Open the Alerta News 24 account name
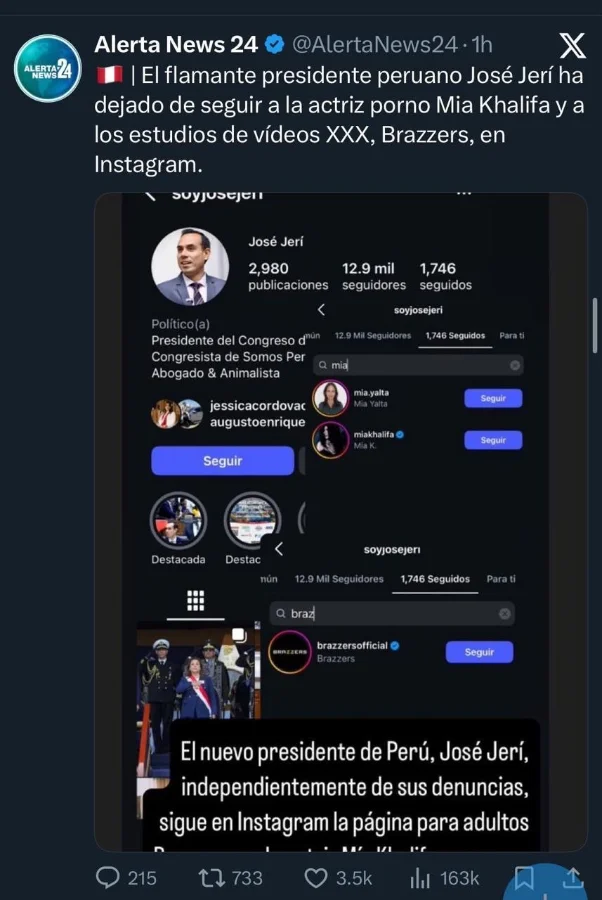This screenshot has width=602, height=900. point(176,44)
